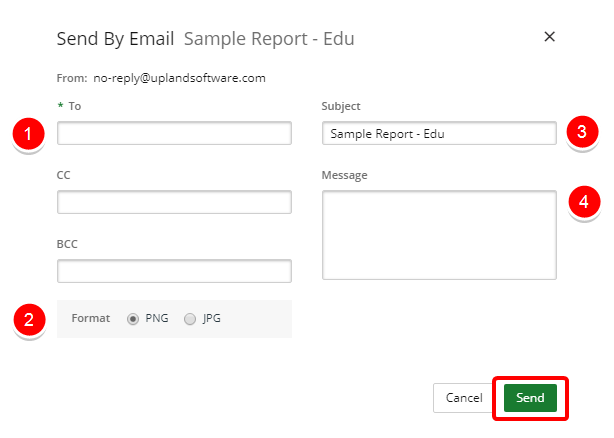
Task: Click the no-reply@uplandsoftware.com sender address
Action: pyautogui.click(x=179, y=78)
